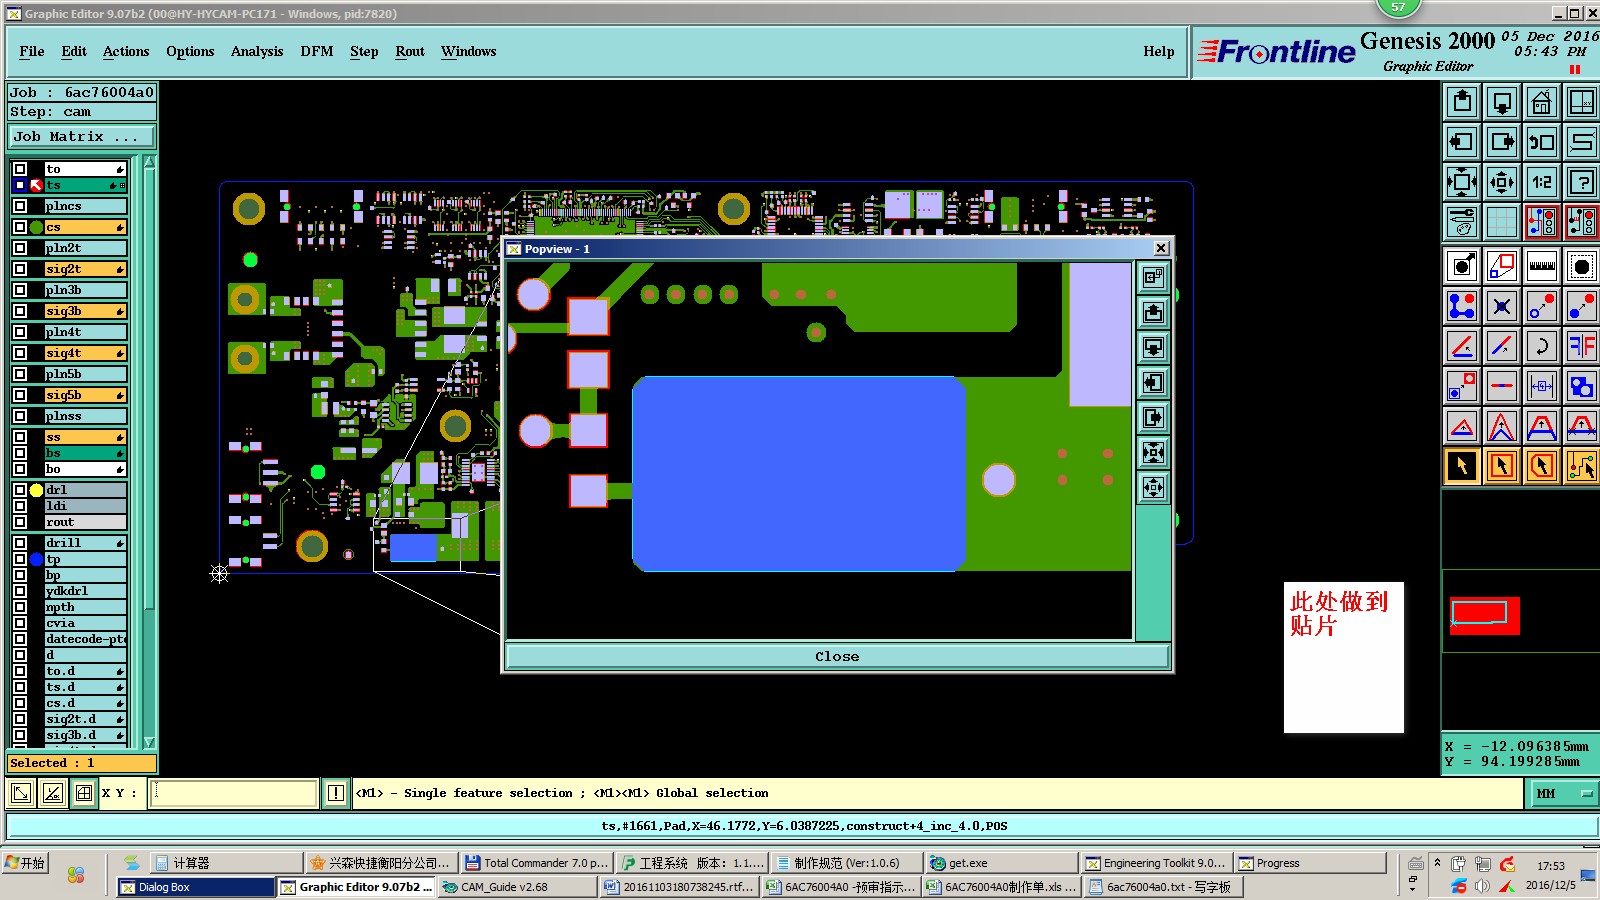This screenshot has width=1600, height=900.
Task: Switch to Engineering Toolkit taskbar button
Action: (1156, 863)
